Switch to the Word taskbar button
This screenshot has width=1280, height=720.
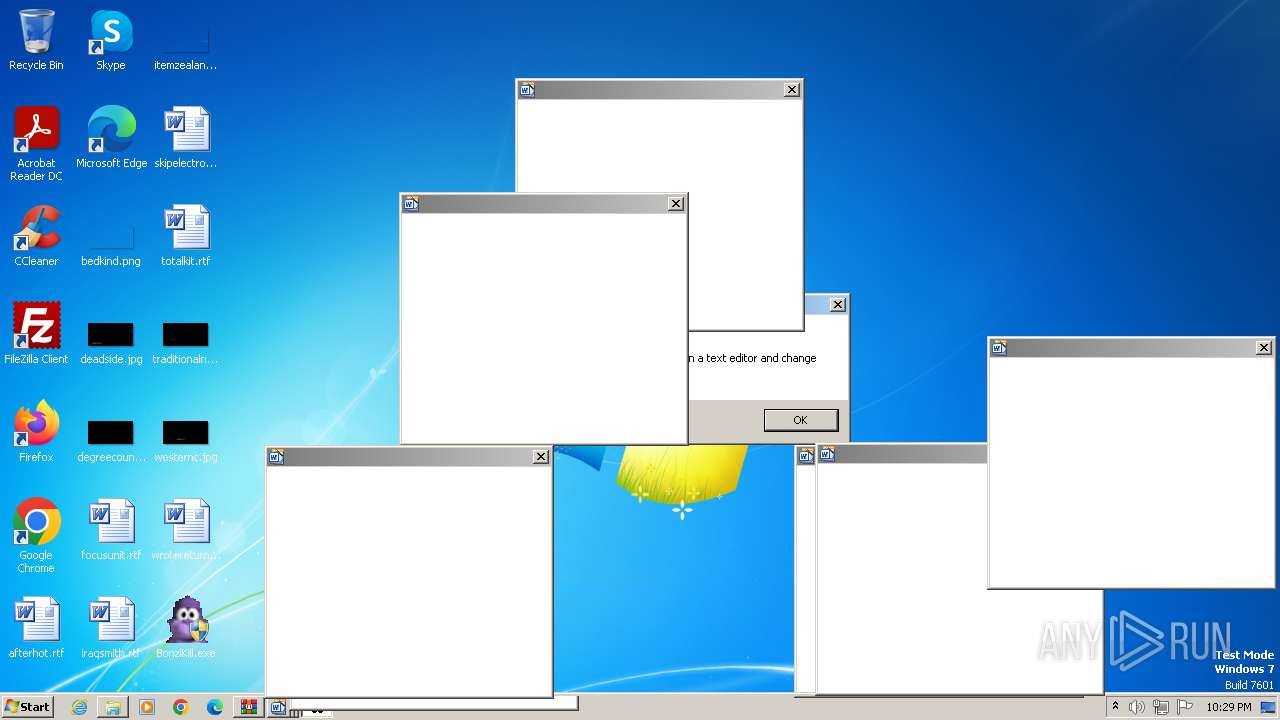pos(279,707)
